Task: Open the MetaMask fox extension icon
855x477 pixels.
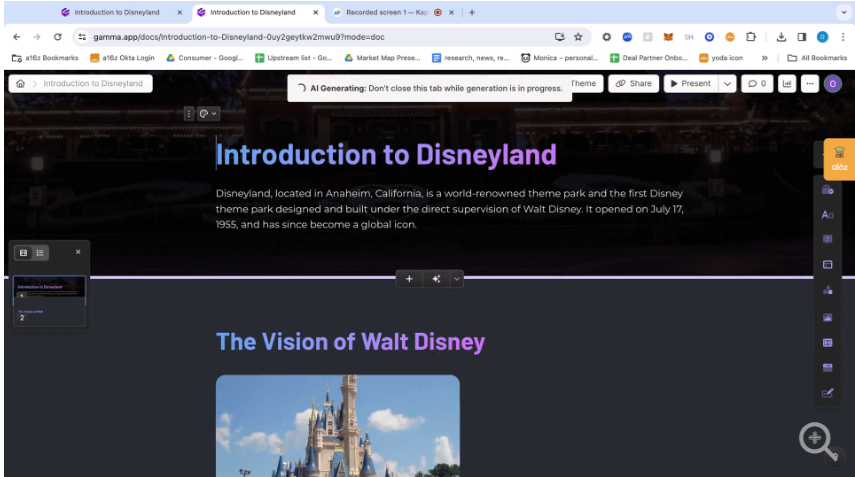Action: click(668, 37)
